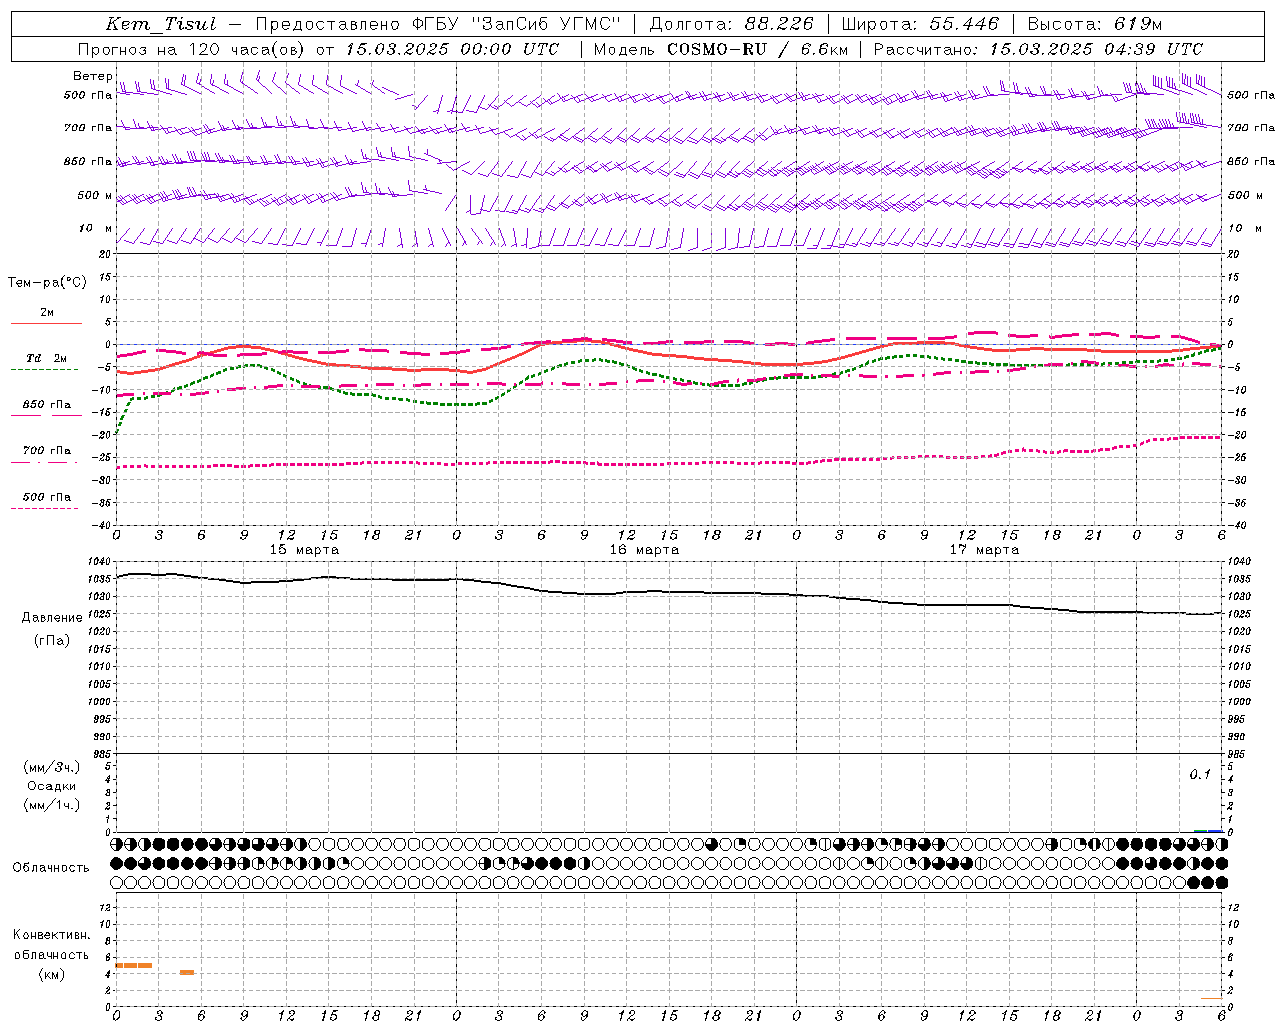1280x1024 pixels.
Task: Click the short orange convective bar near hour 6
Action: [x=187, y=972]
